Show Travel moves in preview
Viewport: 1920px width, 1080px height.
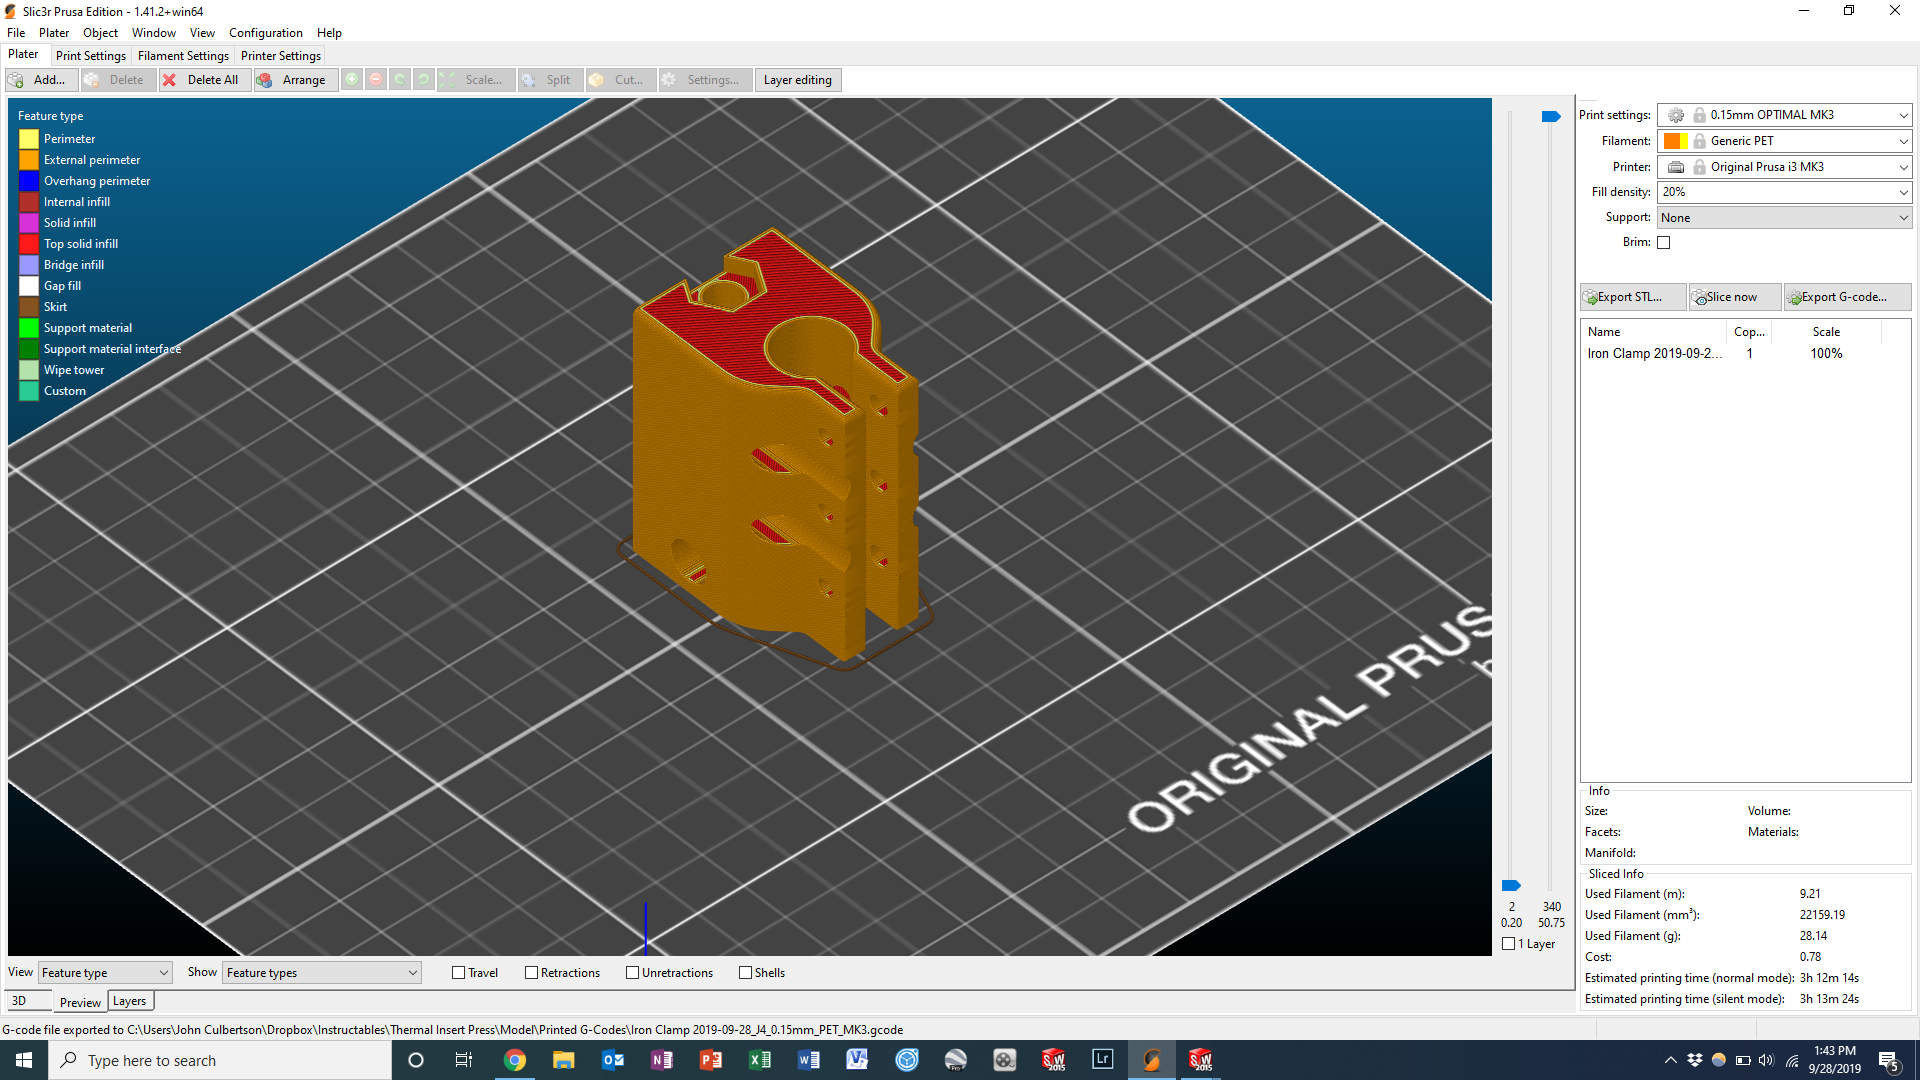click(x=458, y=972)
